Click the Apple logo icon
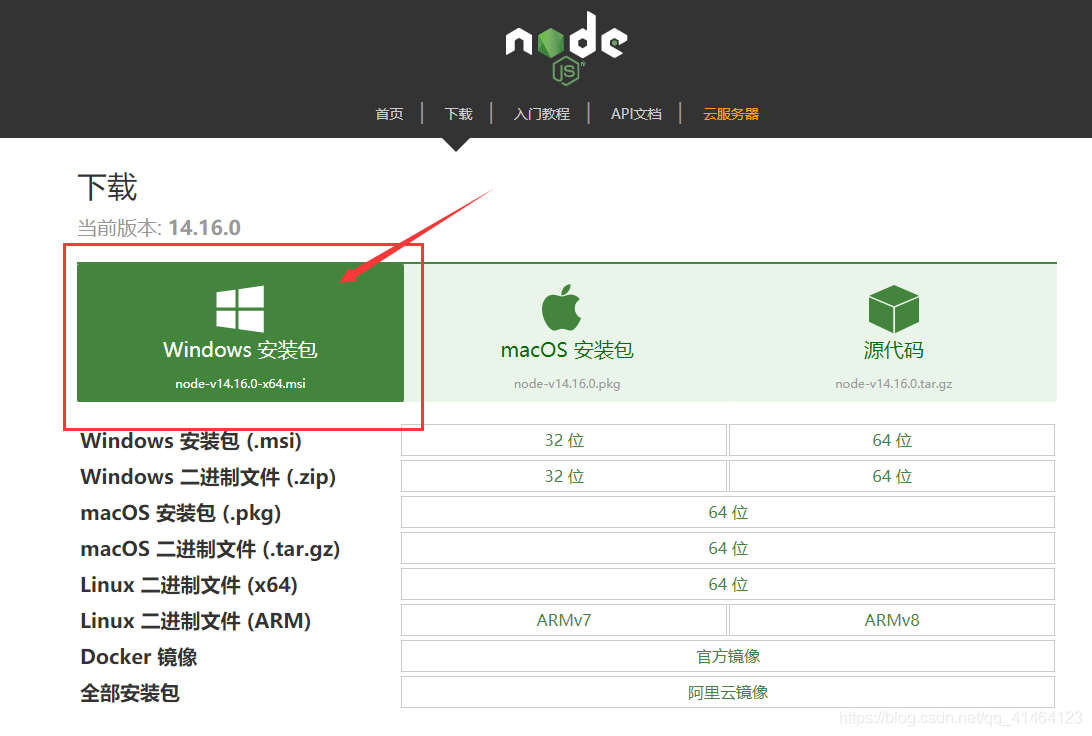1092x736 pixels. tap(561, 307)
